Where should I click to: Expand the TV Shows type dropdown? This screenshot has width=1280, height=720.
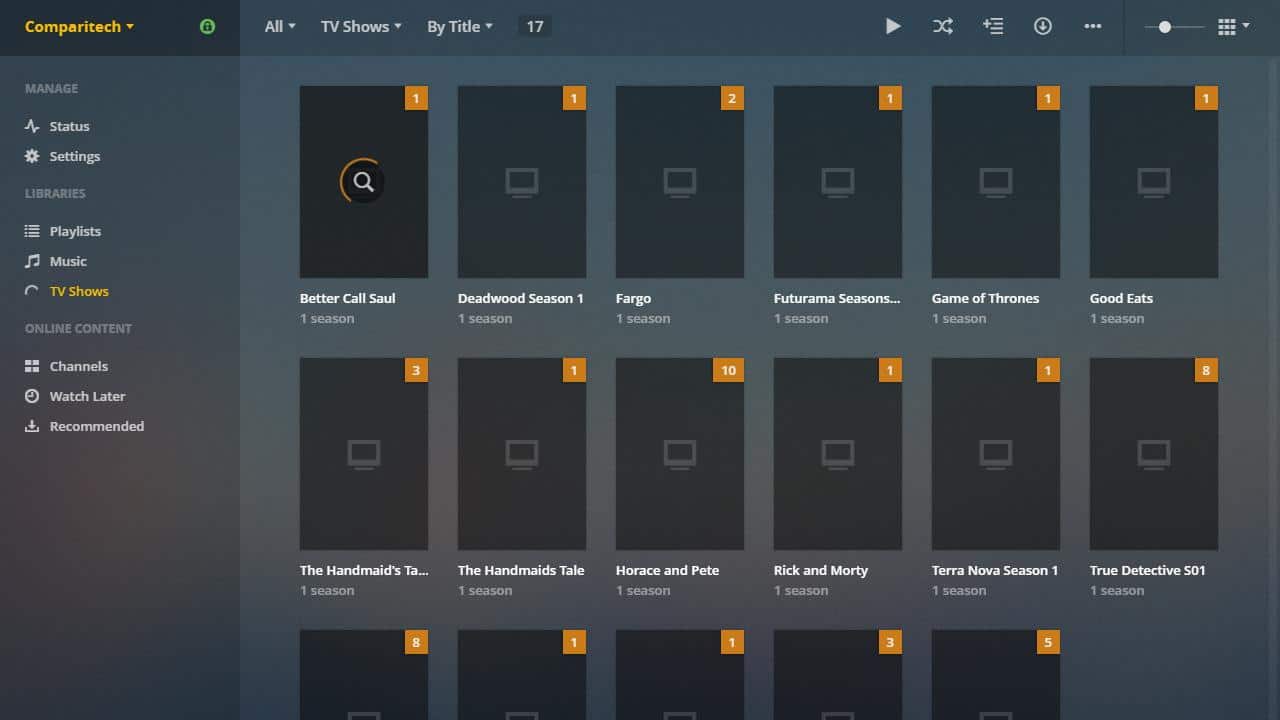click(360, 26)
